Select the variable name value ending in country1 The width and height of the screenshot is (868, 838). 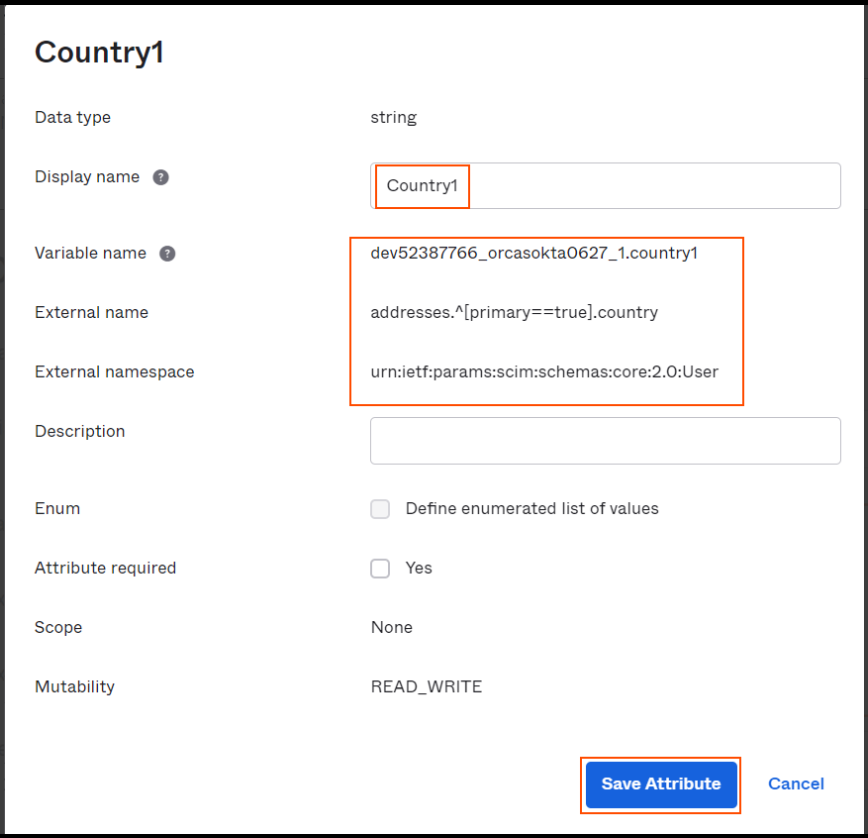pyautogui.click(x=534, y=253)
